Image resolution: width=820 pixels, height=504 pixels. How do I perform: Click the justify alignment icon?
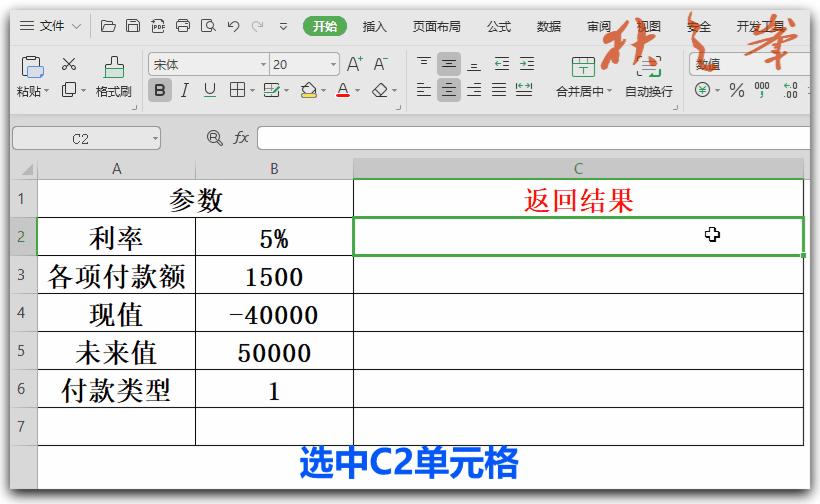(x=499, y=90)
